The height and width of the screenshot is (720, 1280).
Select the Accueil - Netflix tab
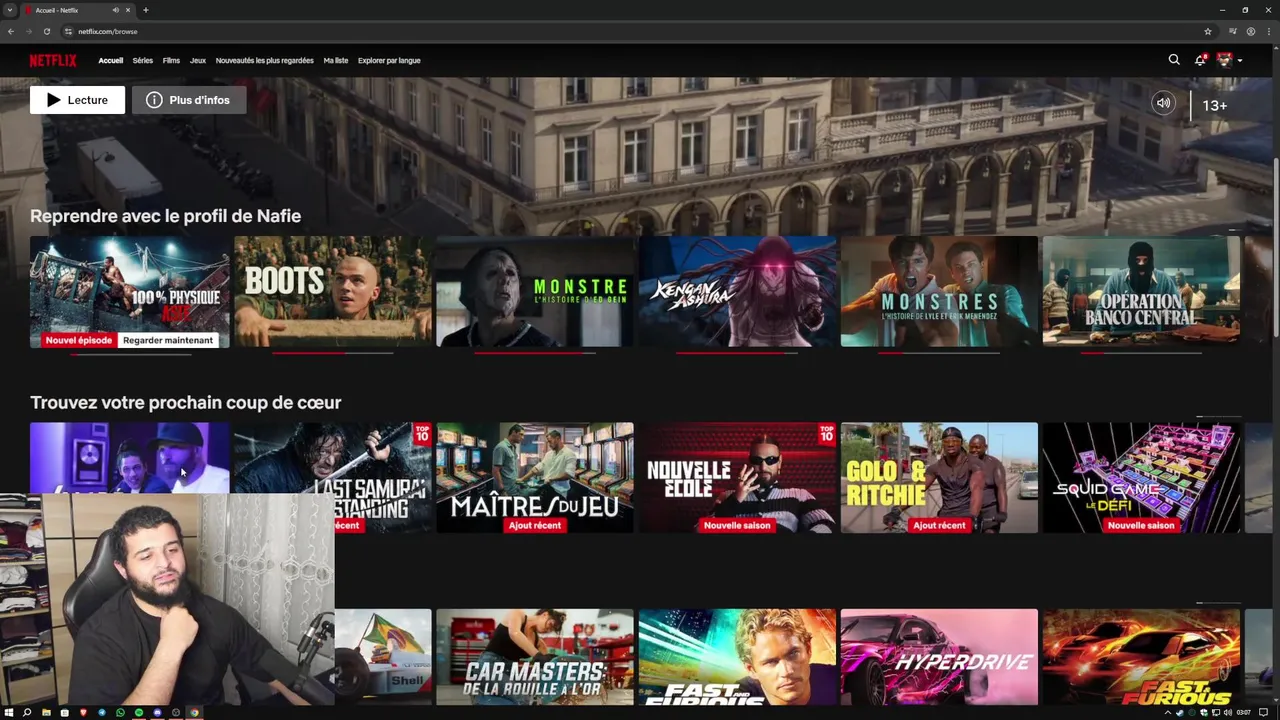tap(78, 10)
